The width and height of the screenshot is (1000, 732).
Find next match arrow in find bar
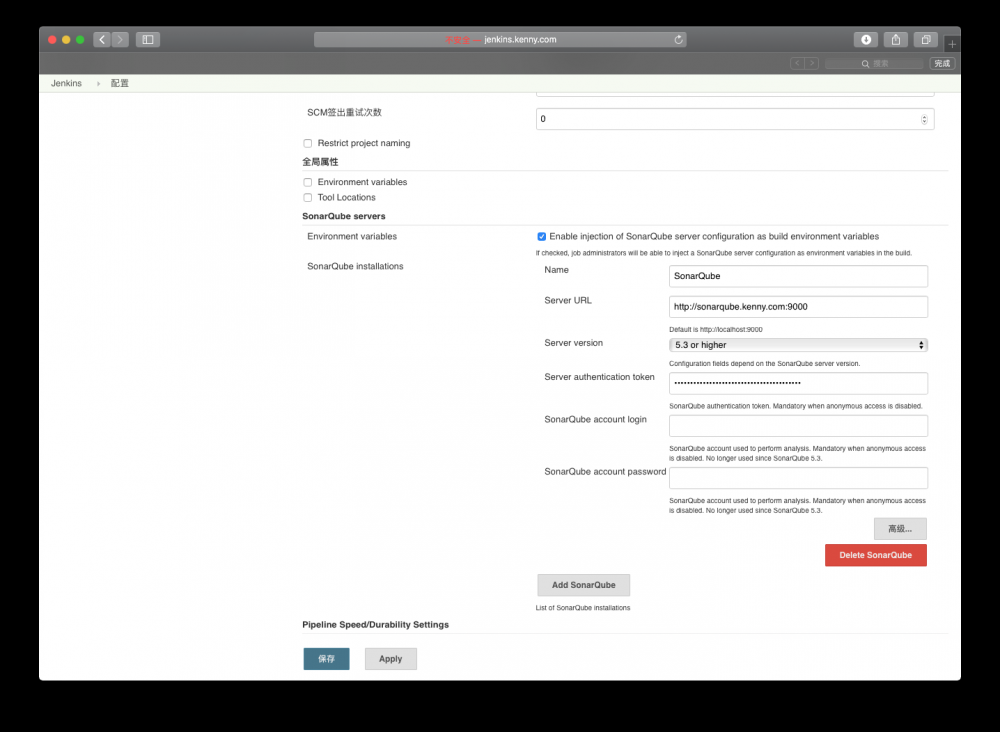(811, 63)
